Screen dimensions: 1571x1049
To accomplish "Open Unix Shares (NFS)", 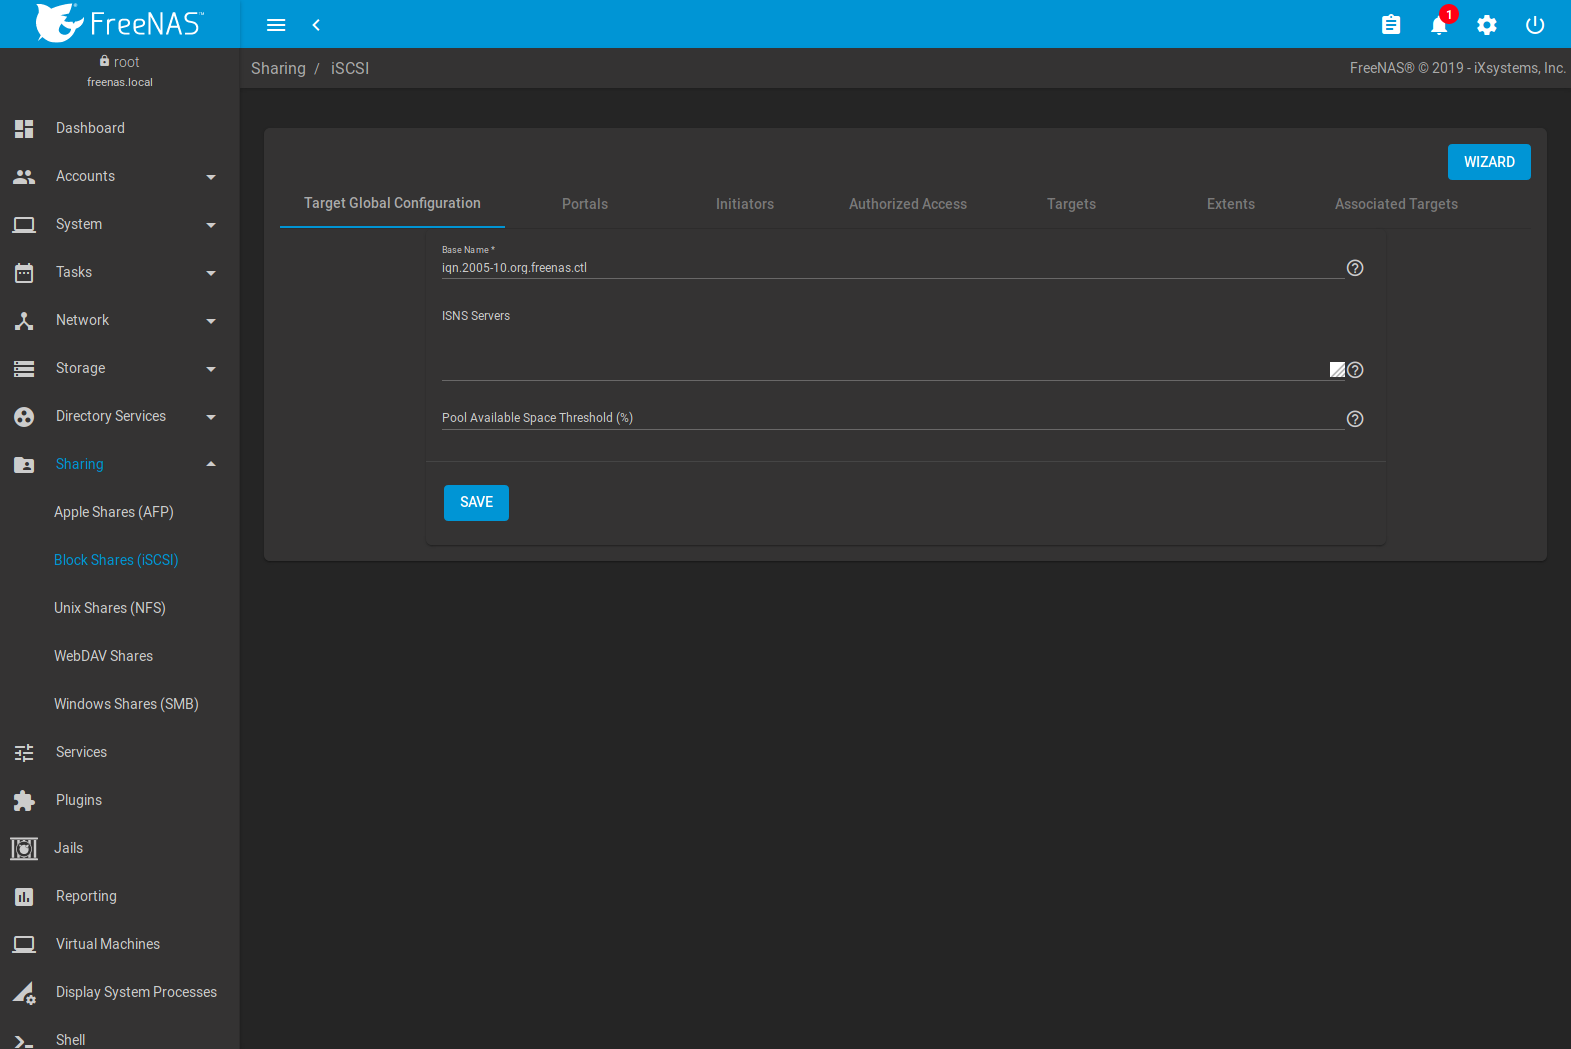I will [110, 608].
